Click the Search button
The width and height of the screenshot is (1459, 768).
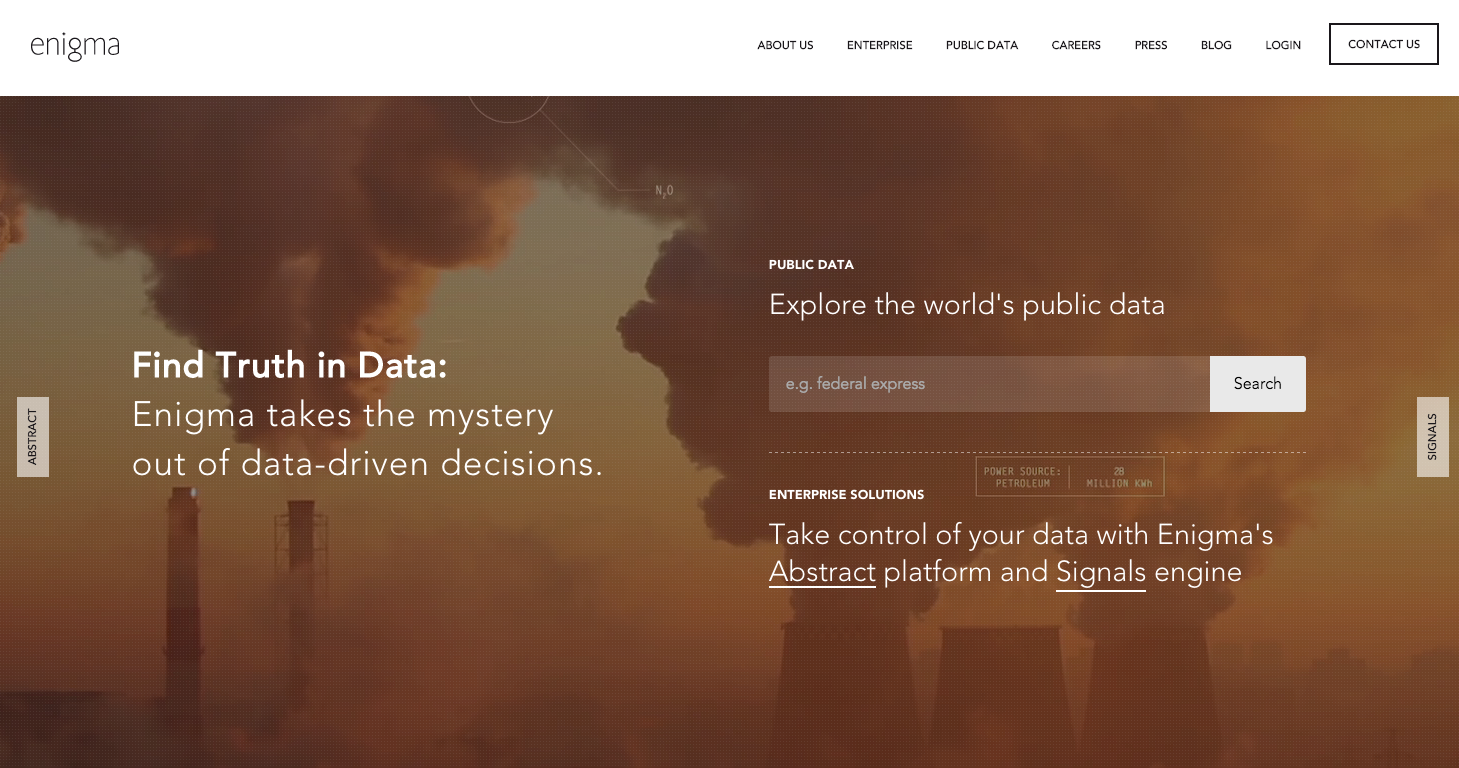1257,384
